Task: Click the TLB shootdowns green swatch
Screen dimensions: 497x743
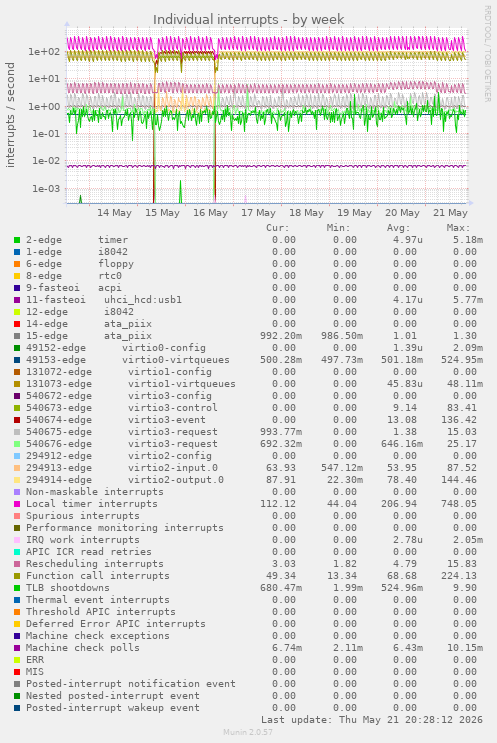Action: [17, 588]
